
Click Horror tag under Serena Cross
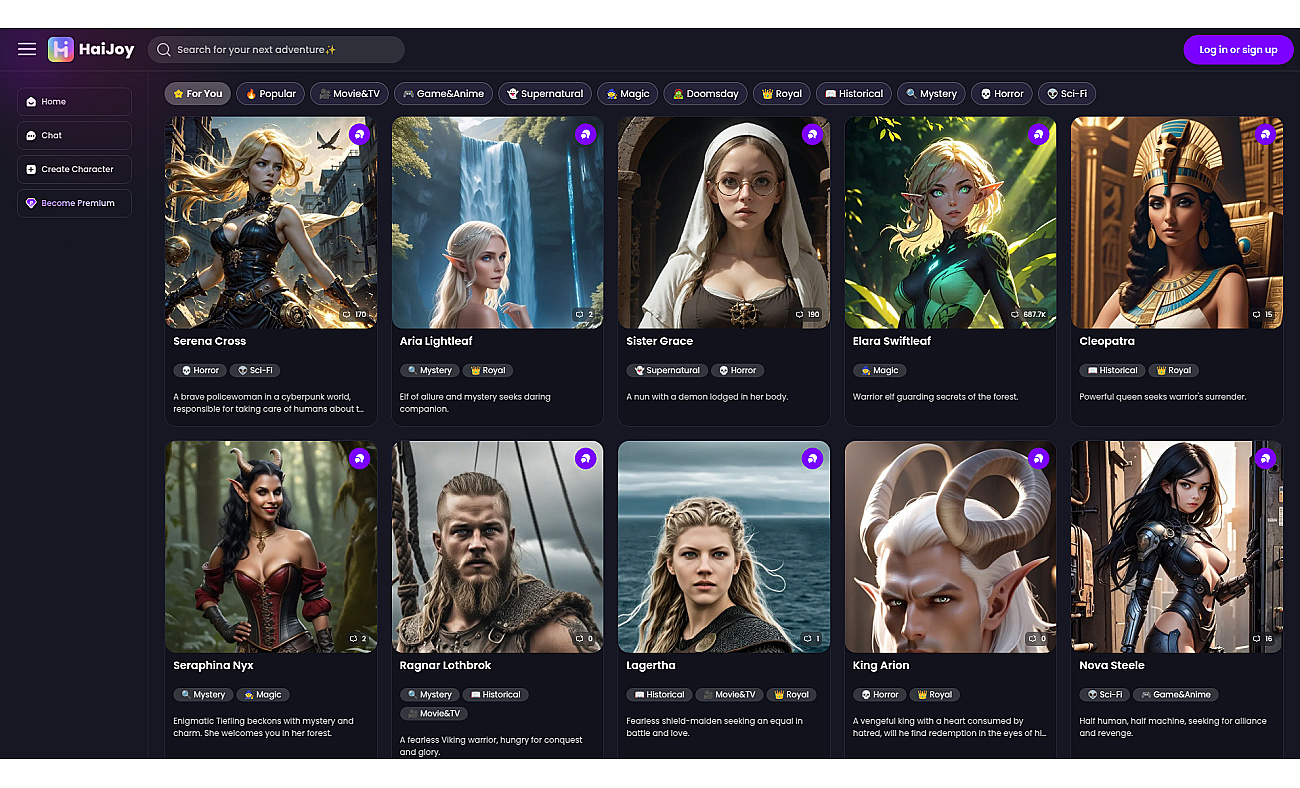tap(200, 370)
